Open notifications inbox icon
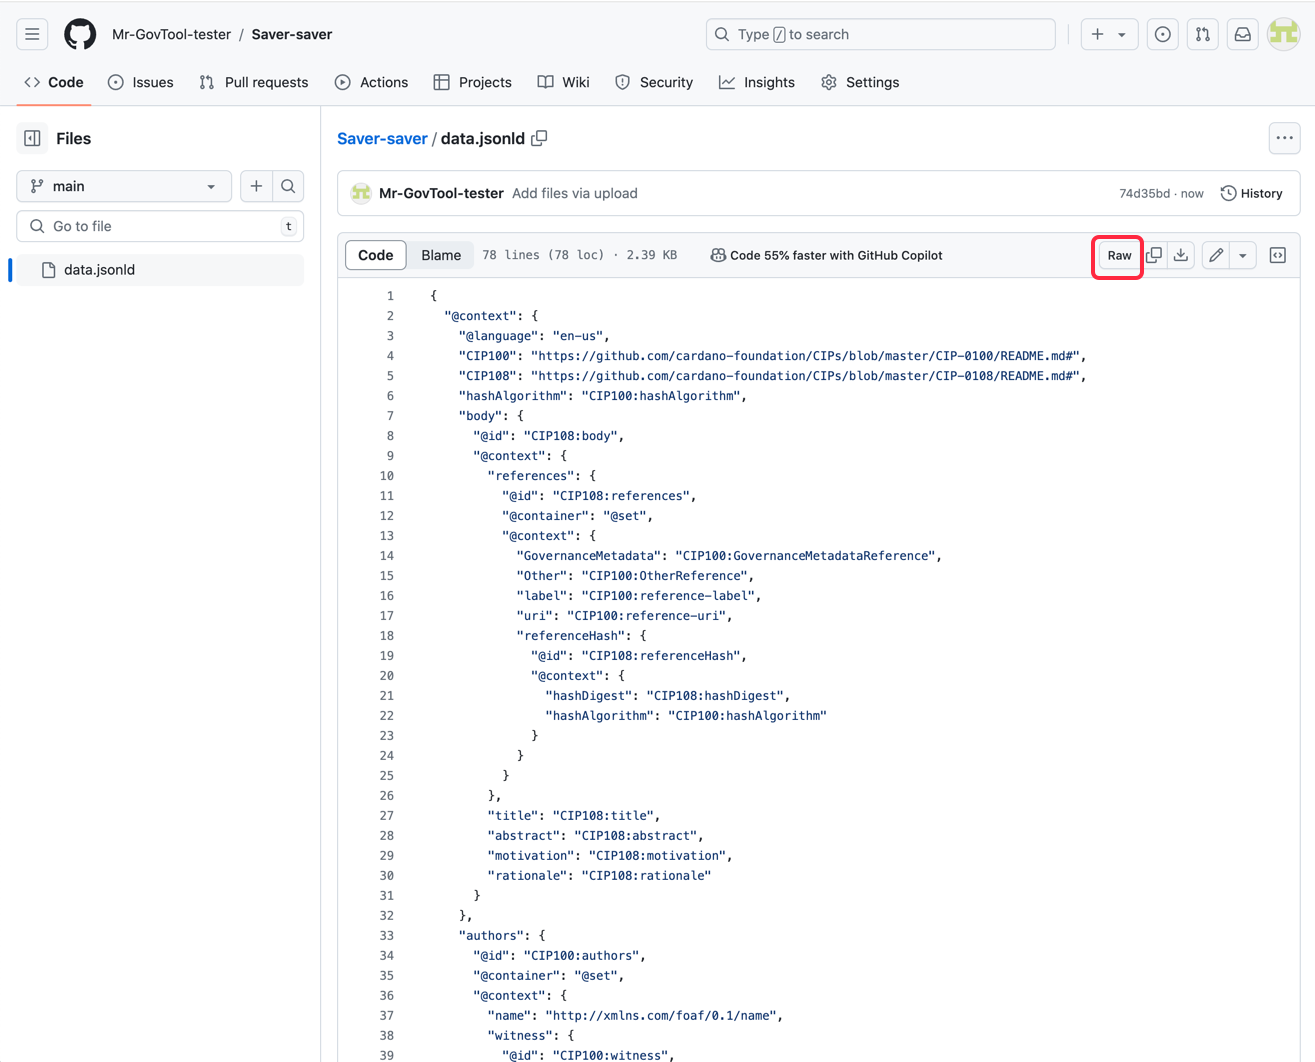 point(1242,34)
